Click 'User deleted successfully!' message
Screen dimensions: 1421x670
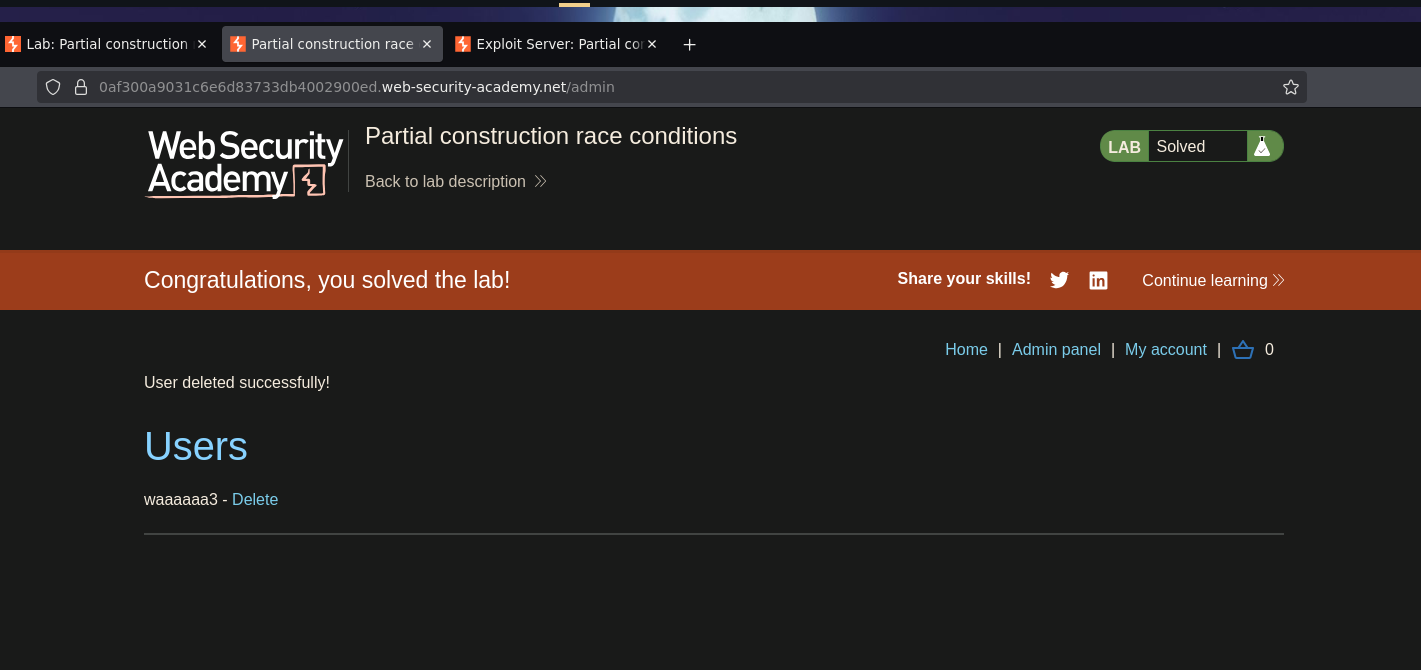(x=237, y=383)
